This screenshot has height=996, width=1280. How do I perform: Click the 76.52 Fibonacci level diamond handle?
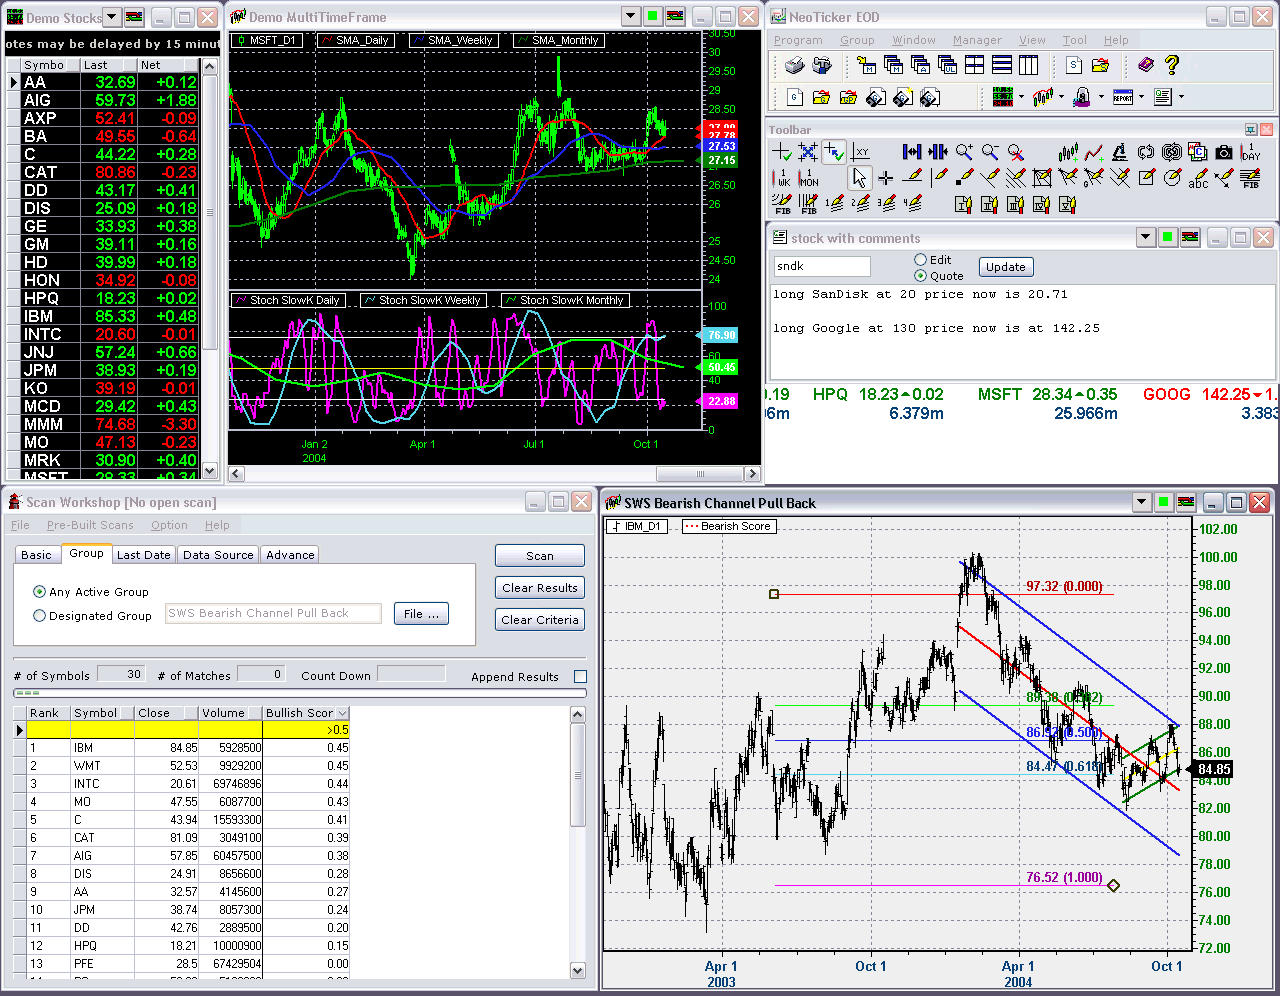[1113, 885]
